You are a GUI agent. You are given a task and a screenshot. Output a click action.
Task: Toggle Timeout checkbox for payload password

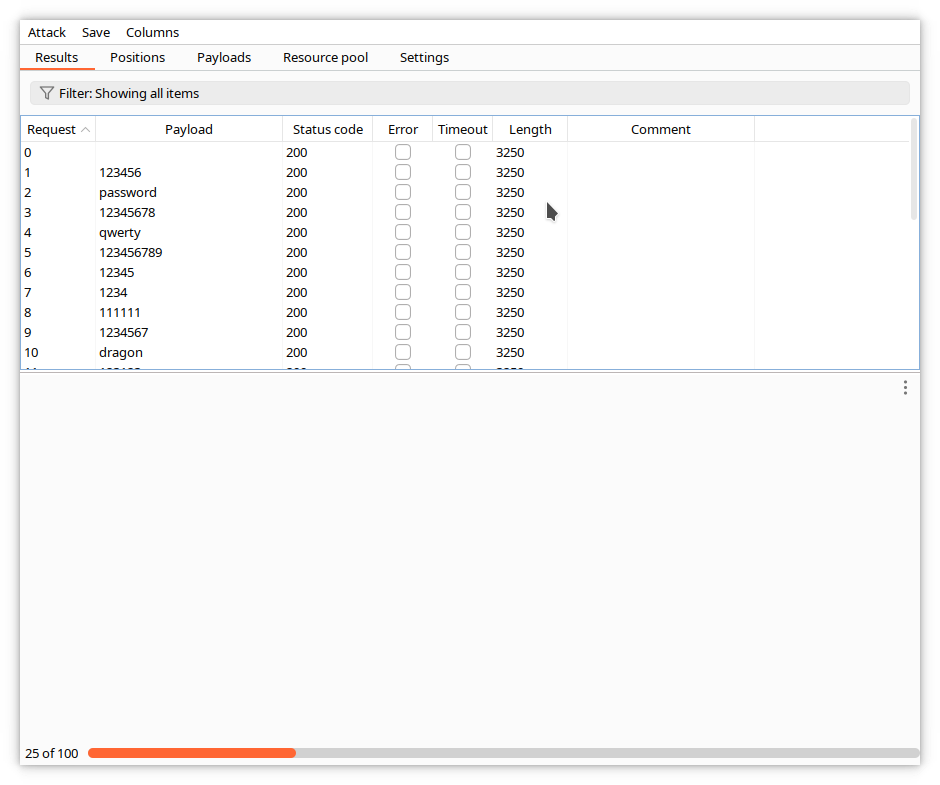click(463, 192)
